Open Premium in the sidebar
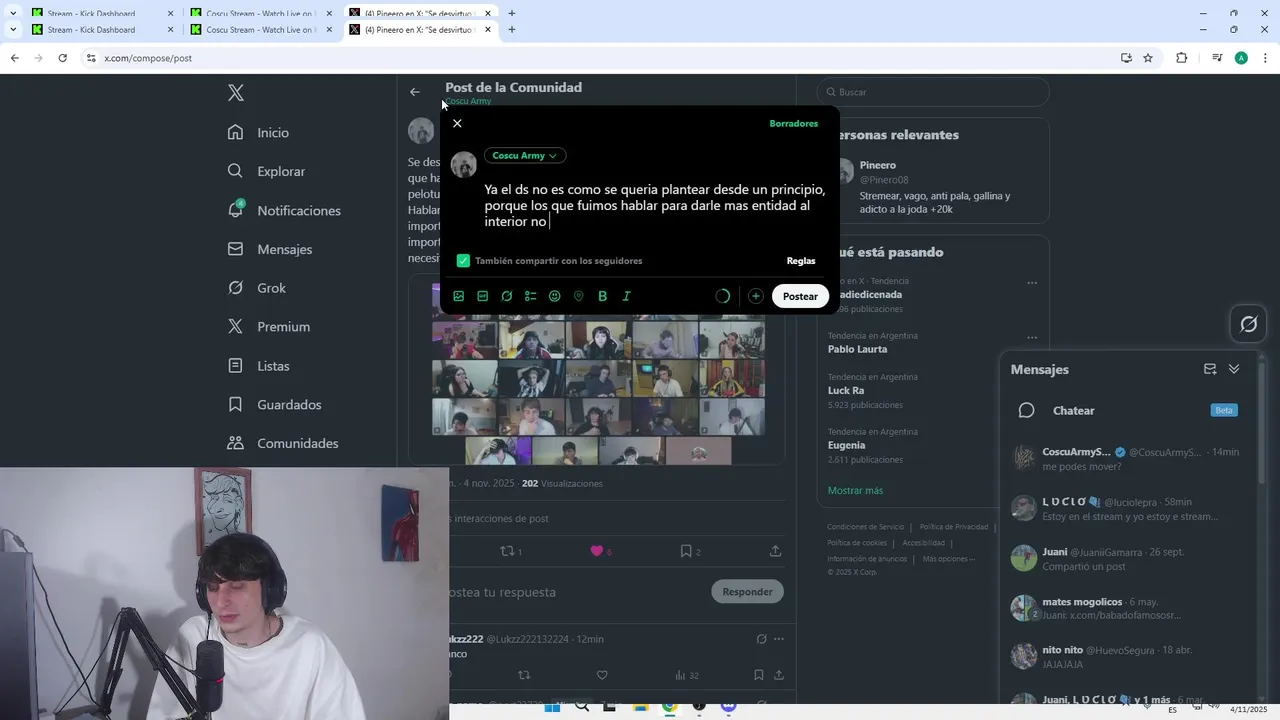Image resolution: width=1280 pixels, height=720 pixels. pos(269,327)
